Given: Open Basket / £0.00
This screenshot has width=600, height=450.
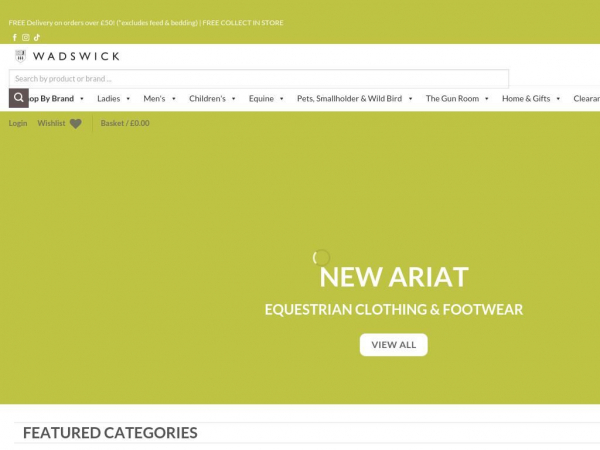Looking at the screenshot, I should [x=125, y=123].
